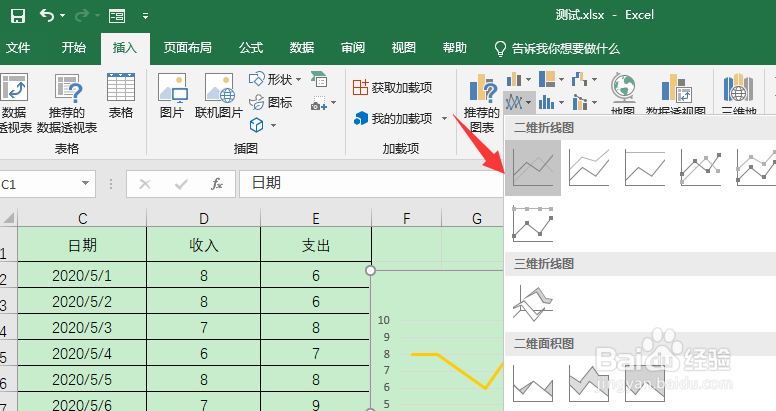The image size is (776, 411).
Task: Click the line chart insert icon
Action: pyautogui.click(x=514, y=103)
